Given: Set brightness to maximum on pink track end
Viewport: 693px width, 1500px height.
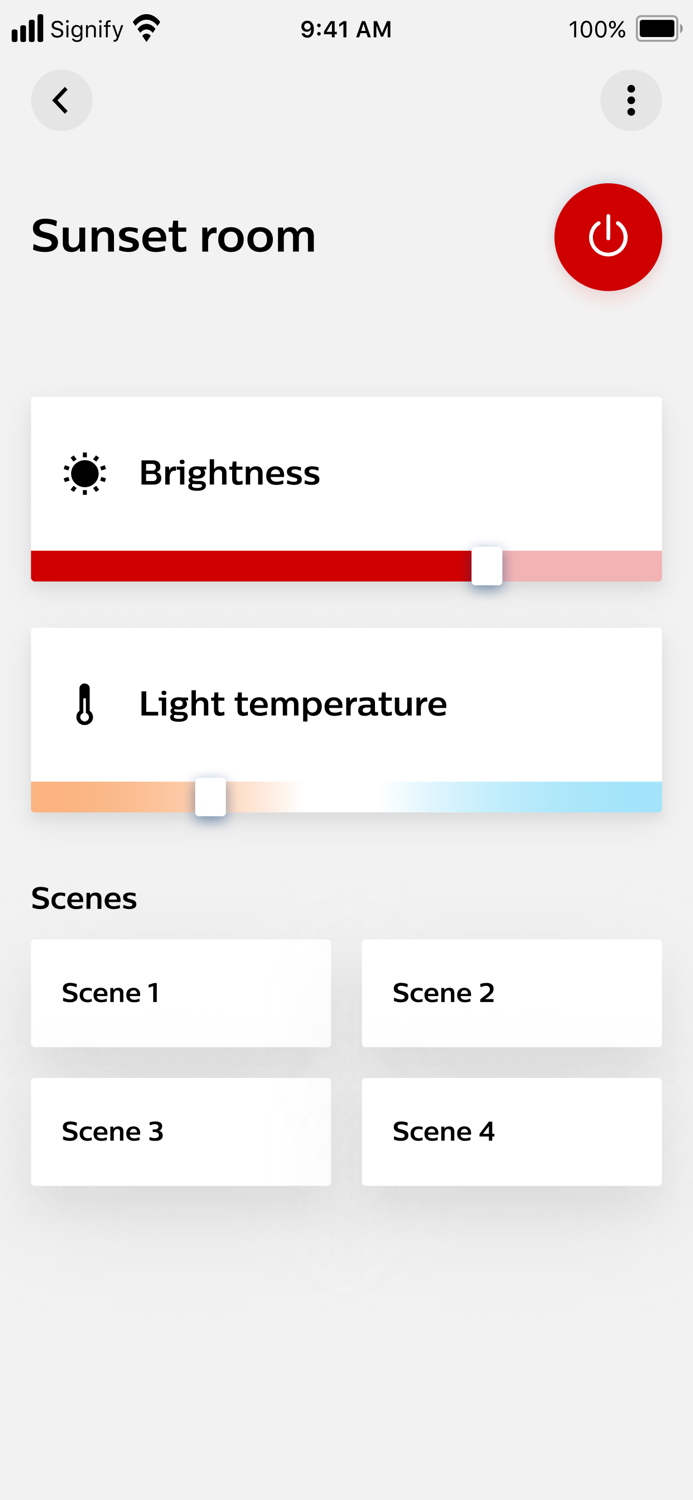Looking at the screenshot, I should click(x=654, y=566).
